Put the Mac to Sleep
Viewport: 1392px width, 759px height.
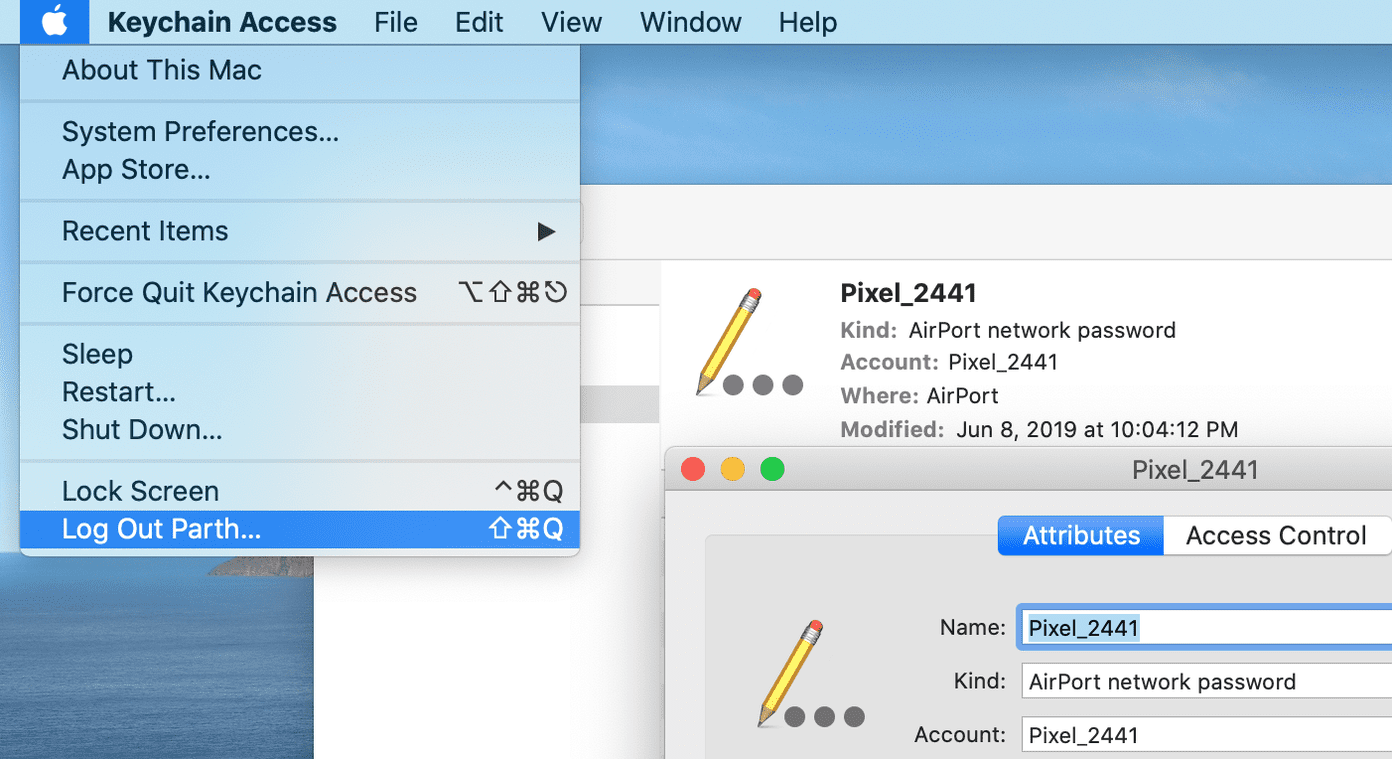97,354
